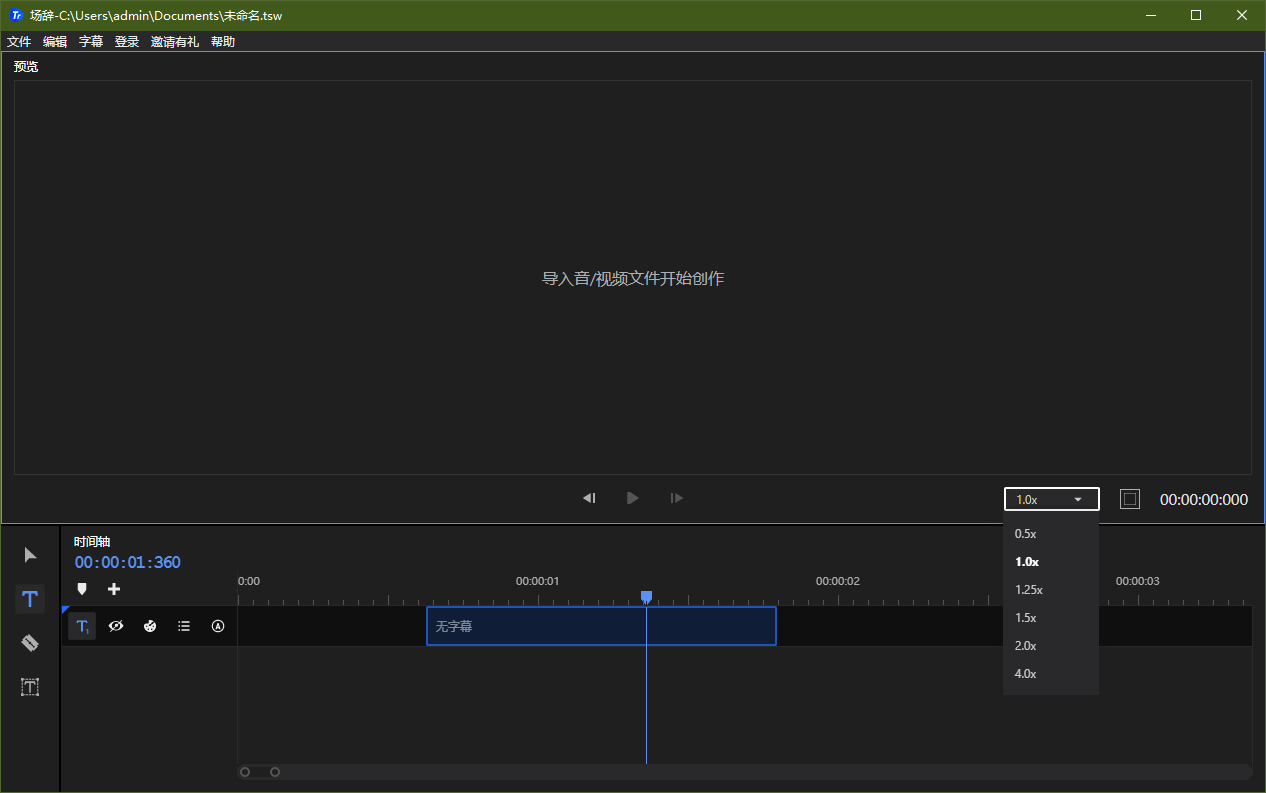Toggle the square icon beside playback speed

pyautogui.click(x=1129, y=498)
